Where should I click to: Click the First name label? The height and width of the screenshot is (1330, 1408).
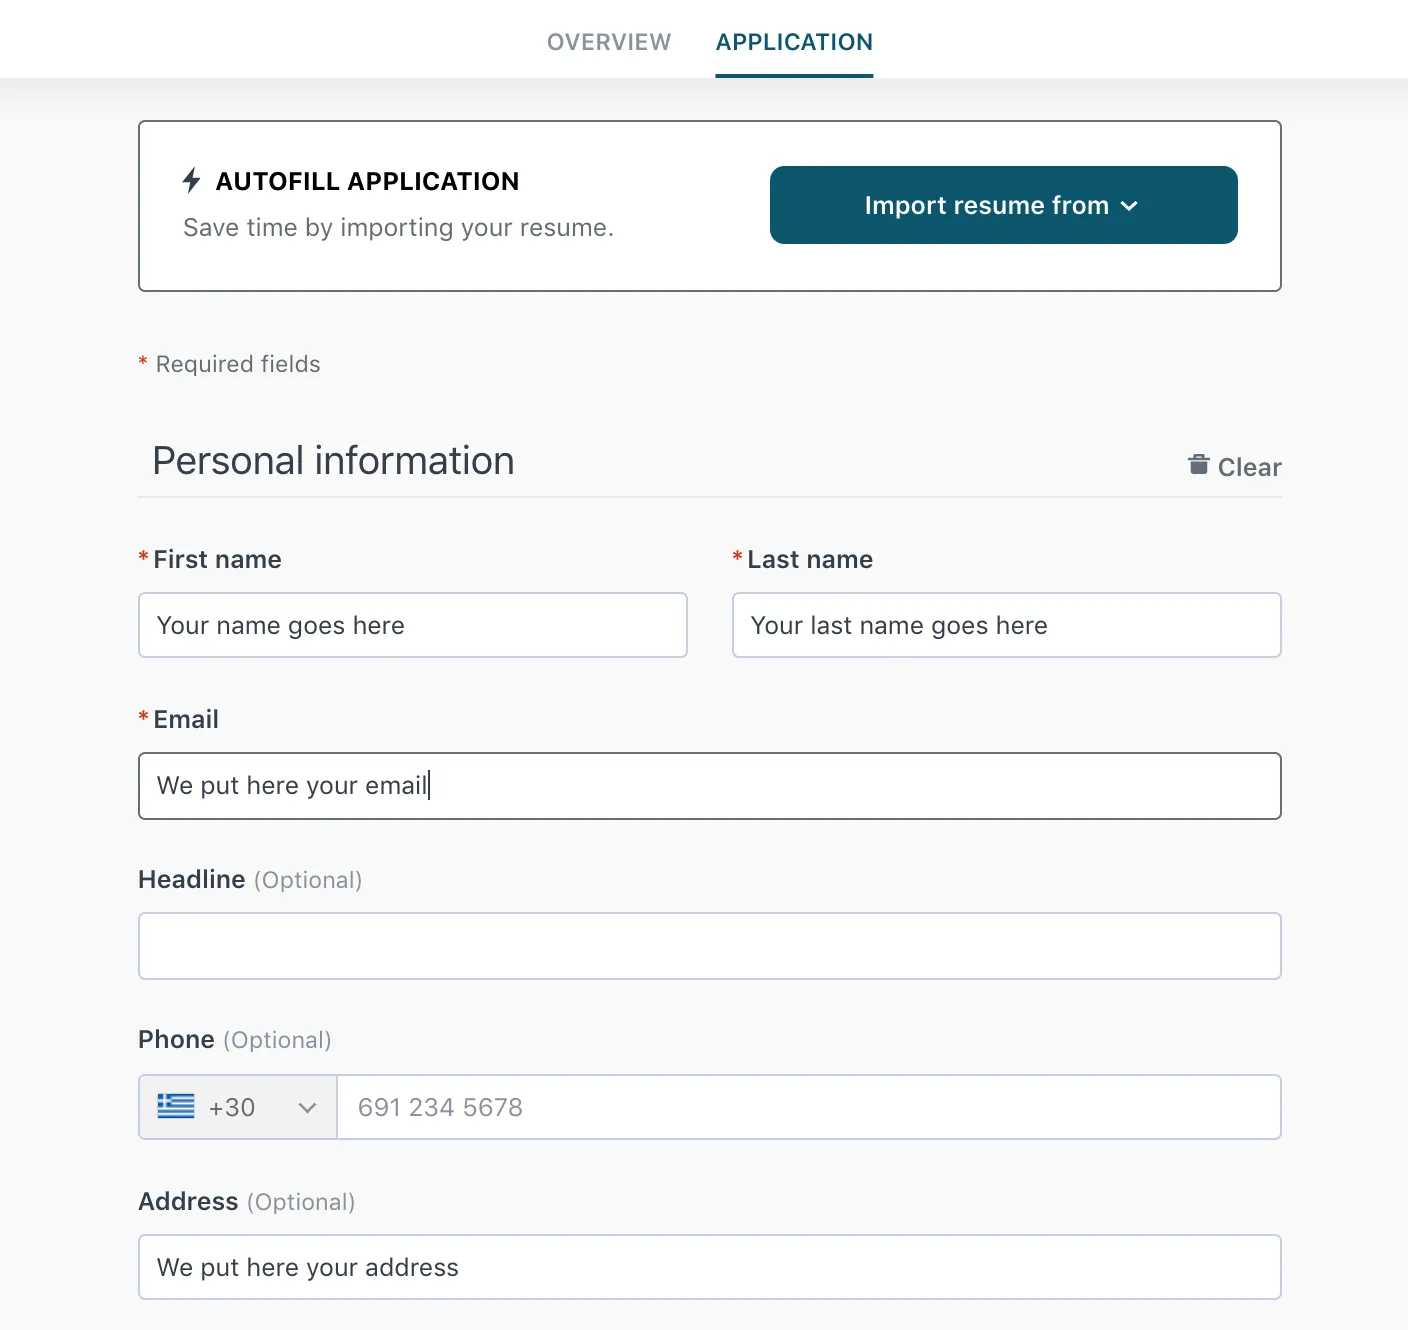(217, 559)
